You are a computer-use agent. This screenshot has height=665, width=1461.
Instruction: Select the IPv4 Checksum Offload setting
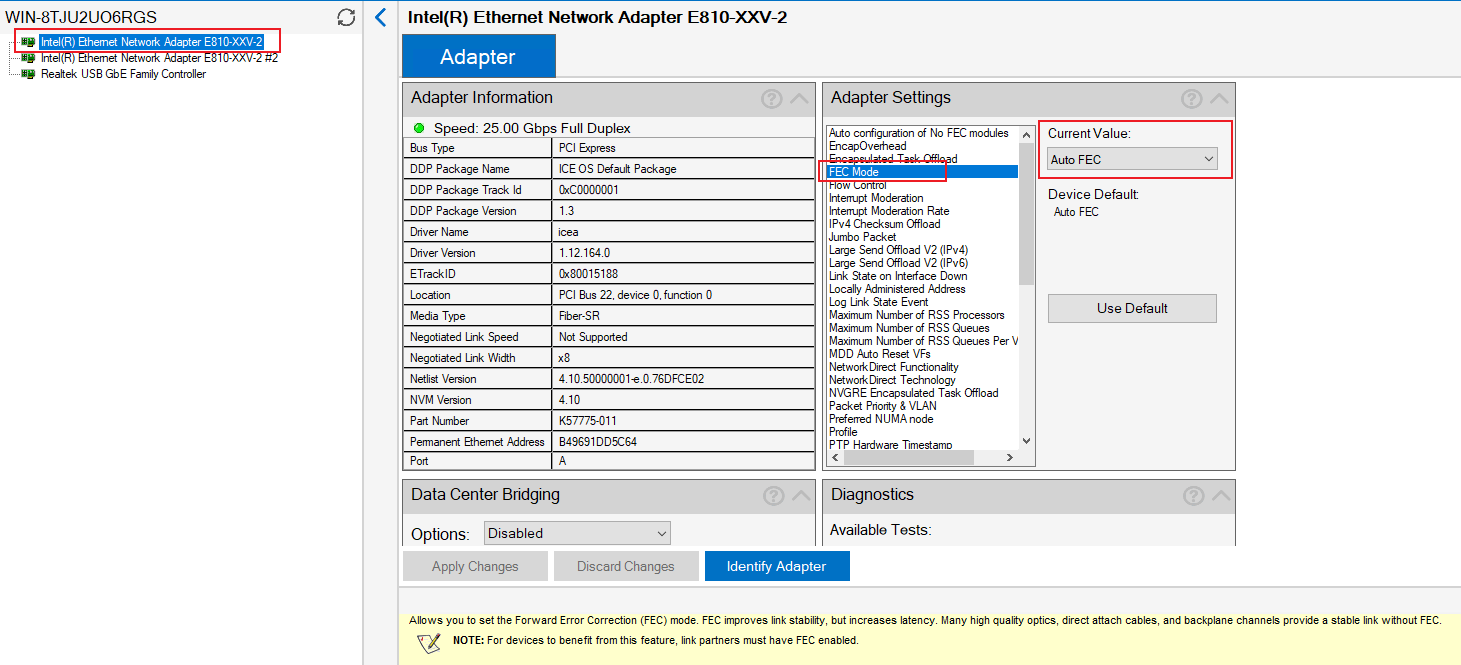(885, 224)
